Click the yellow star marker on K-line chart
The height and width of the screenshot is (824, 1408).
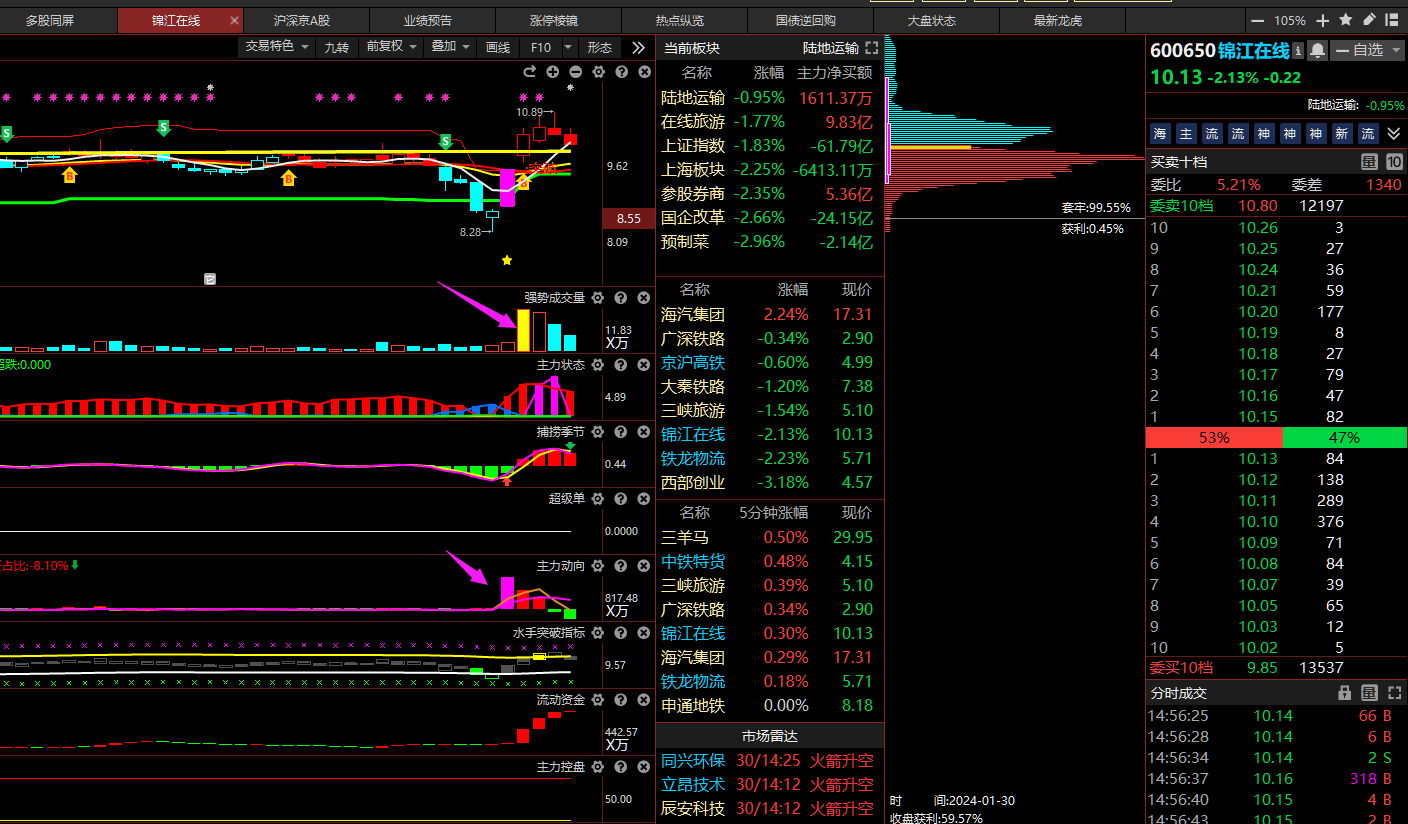click(507, 260)
